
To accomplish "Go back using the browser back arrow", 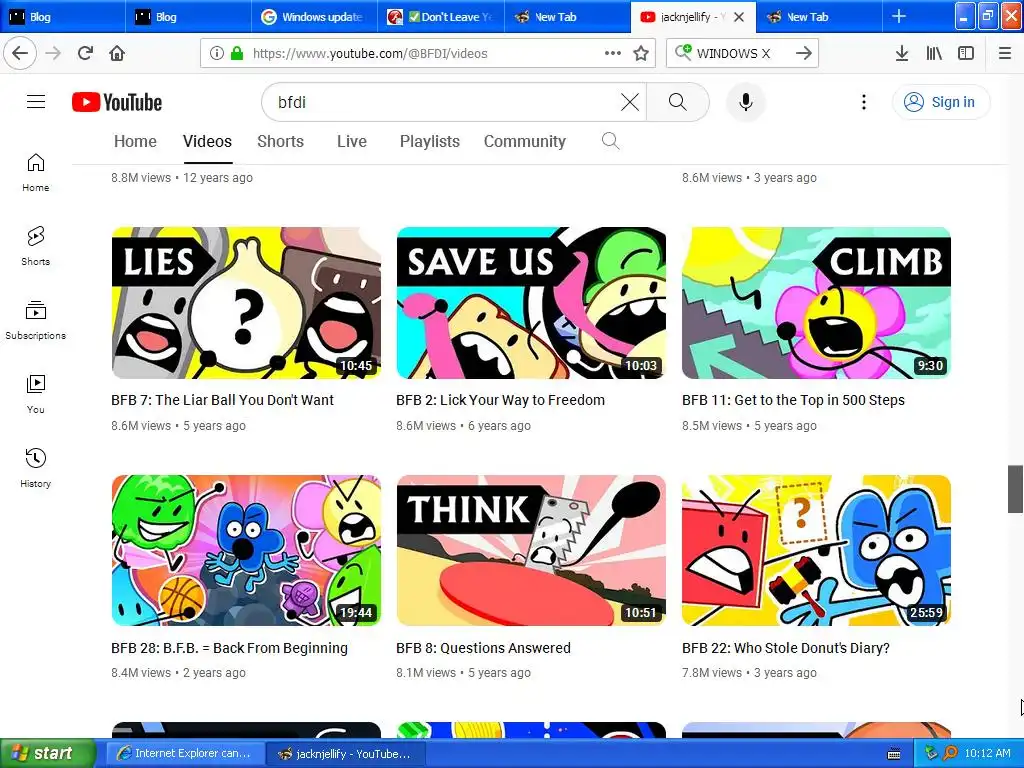I will pyautogui.click(x=20, y=53).
